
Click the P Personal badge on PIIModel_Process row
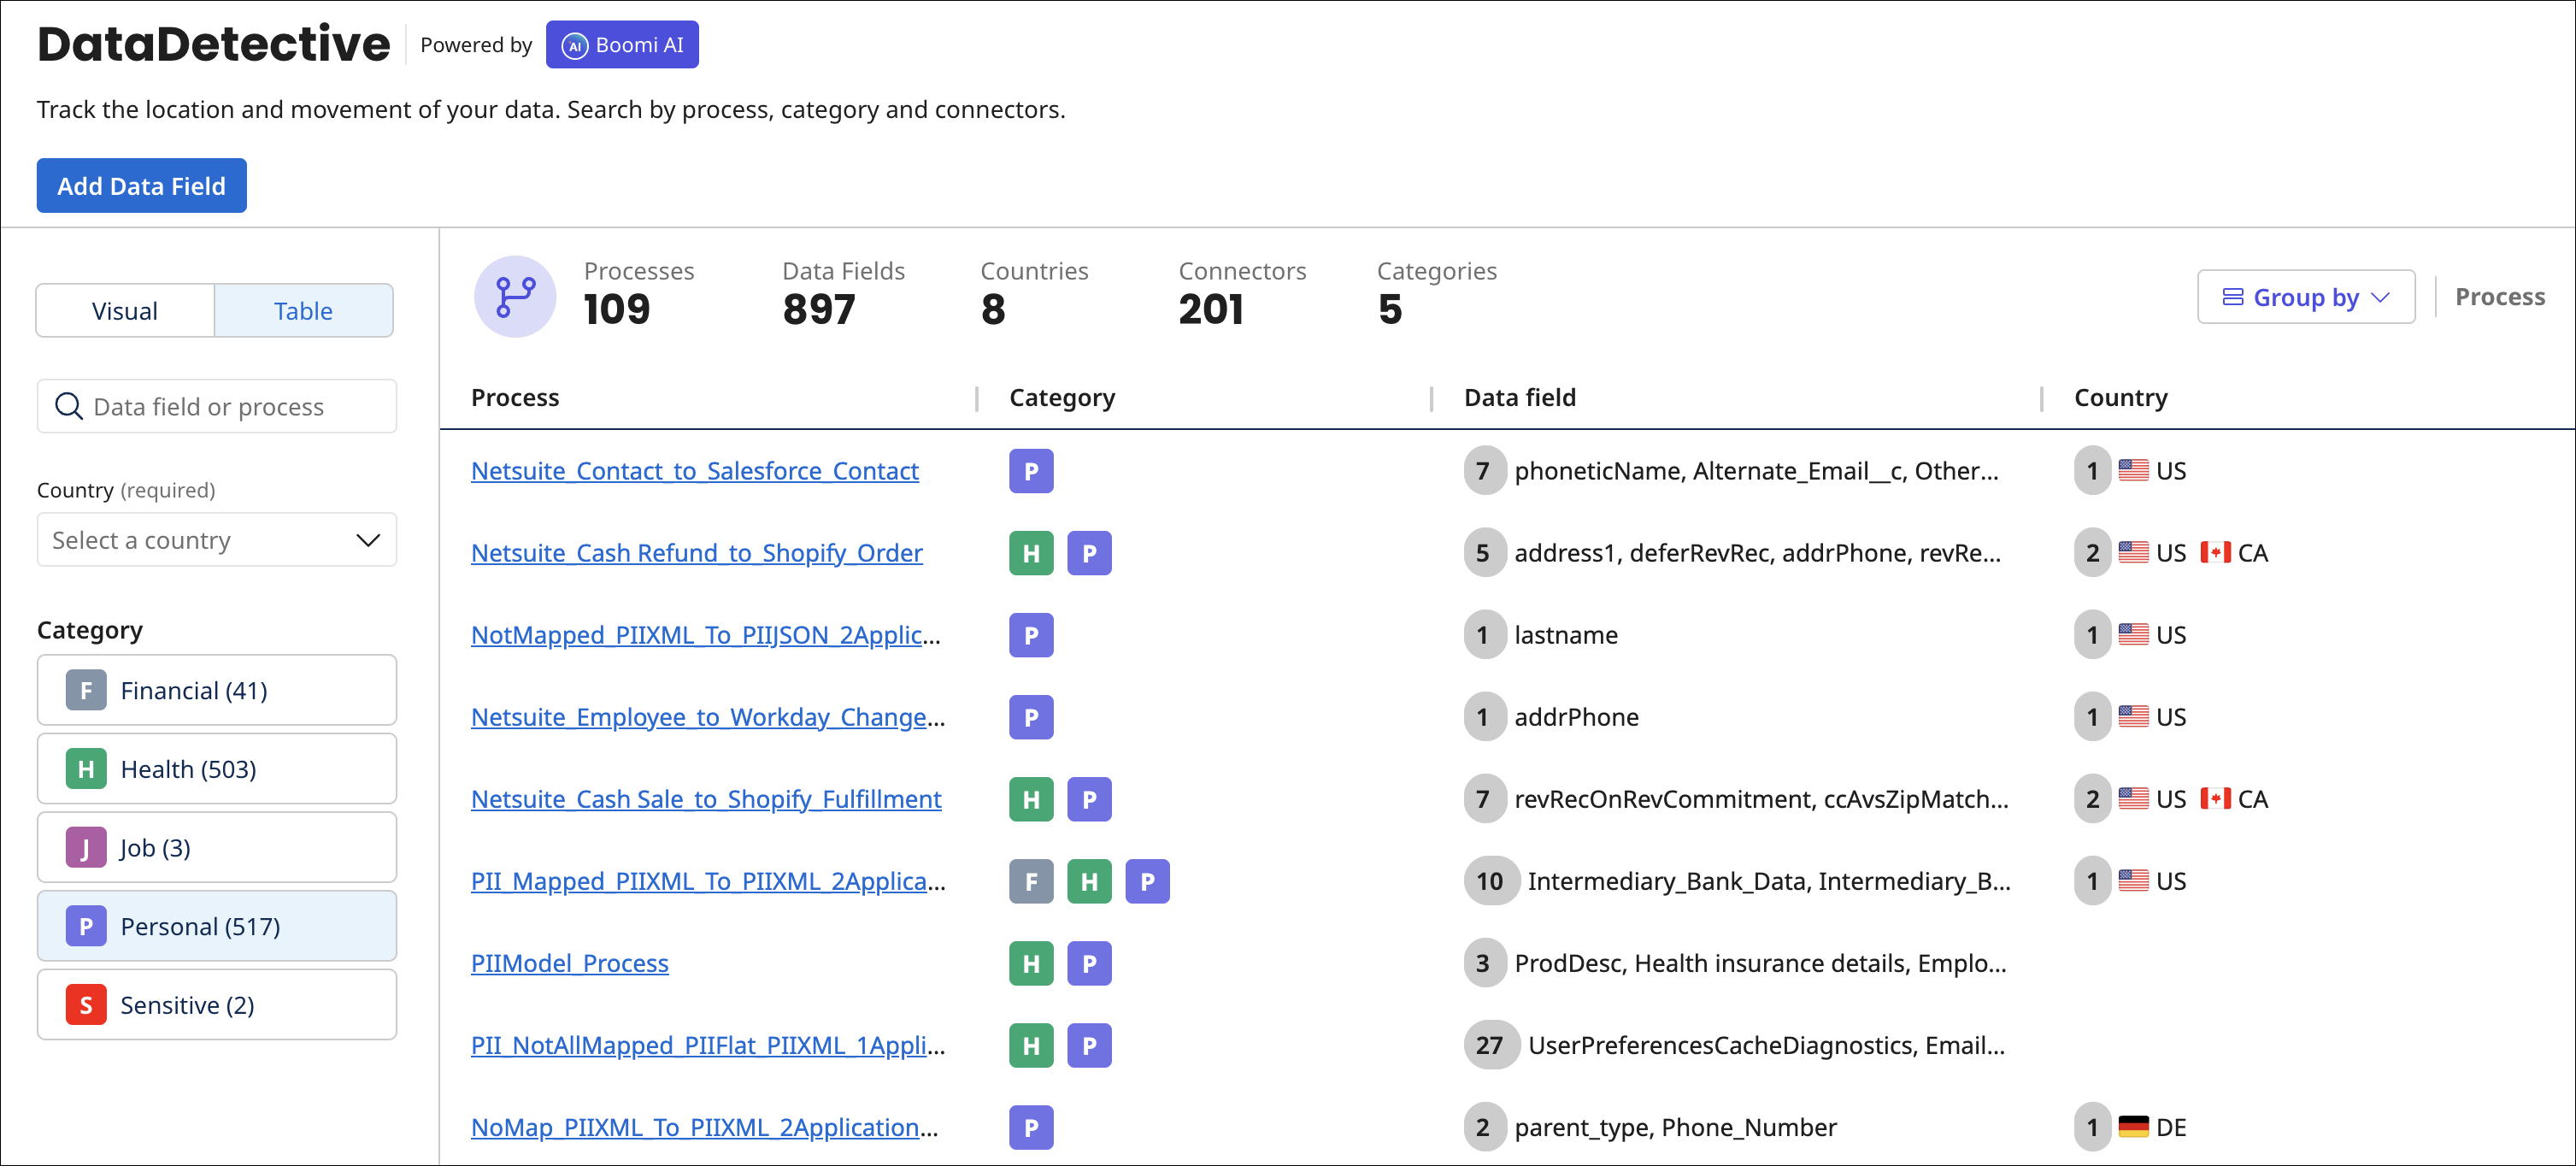1089,963
